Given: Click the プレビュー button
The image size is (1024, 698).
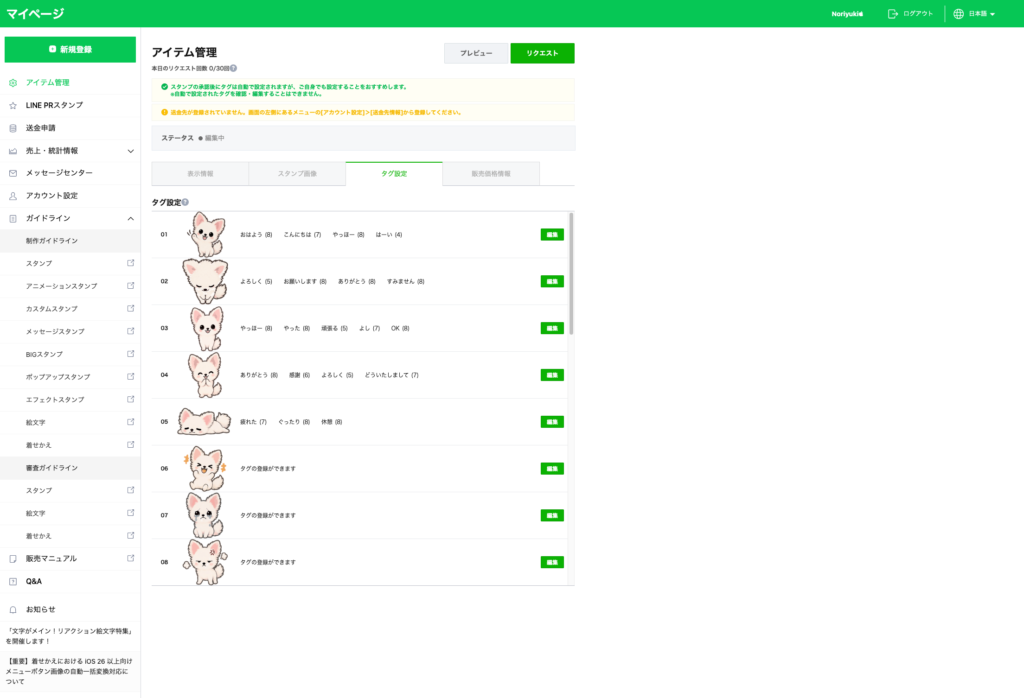Looking at the screenshot, I should (476, 54).
